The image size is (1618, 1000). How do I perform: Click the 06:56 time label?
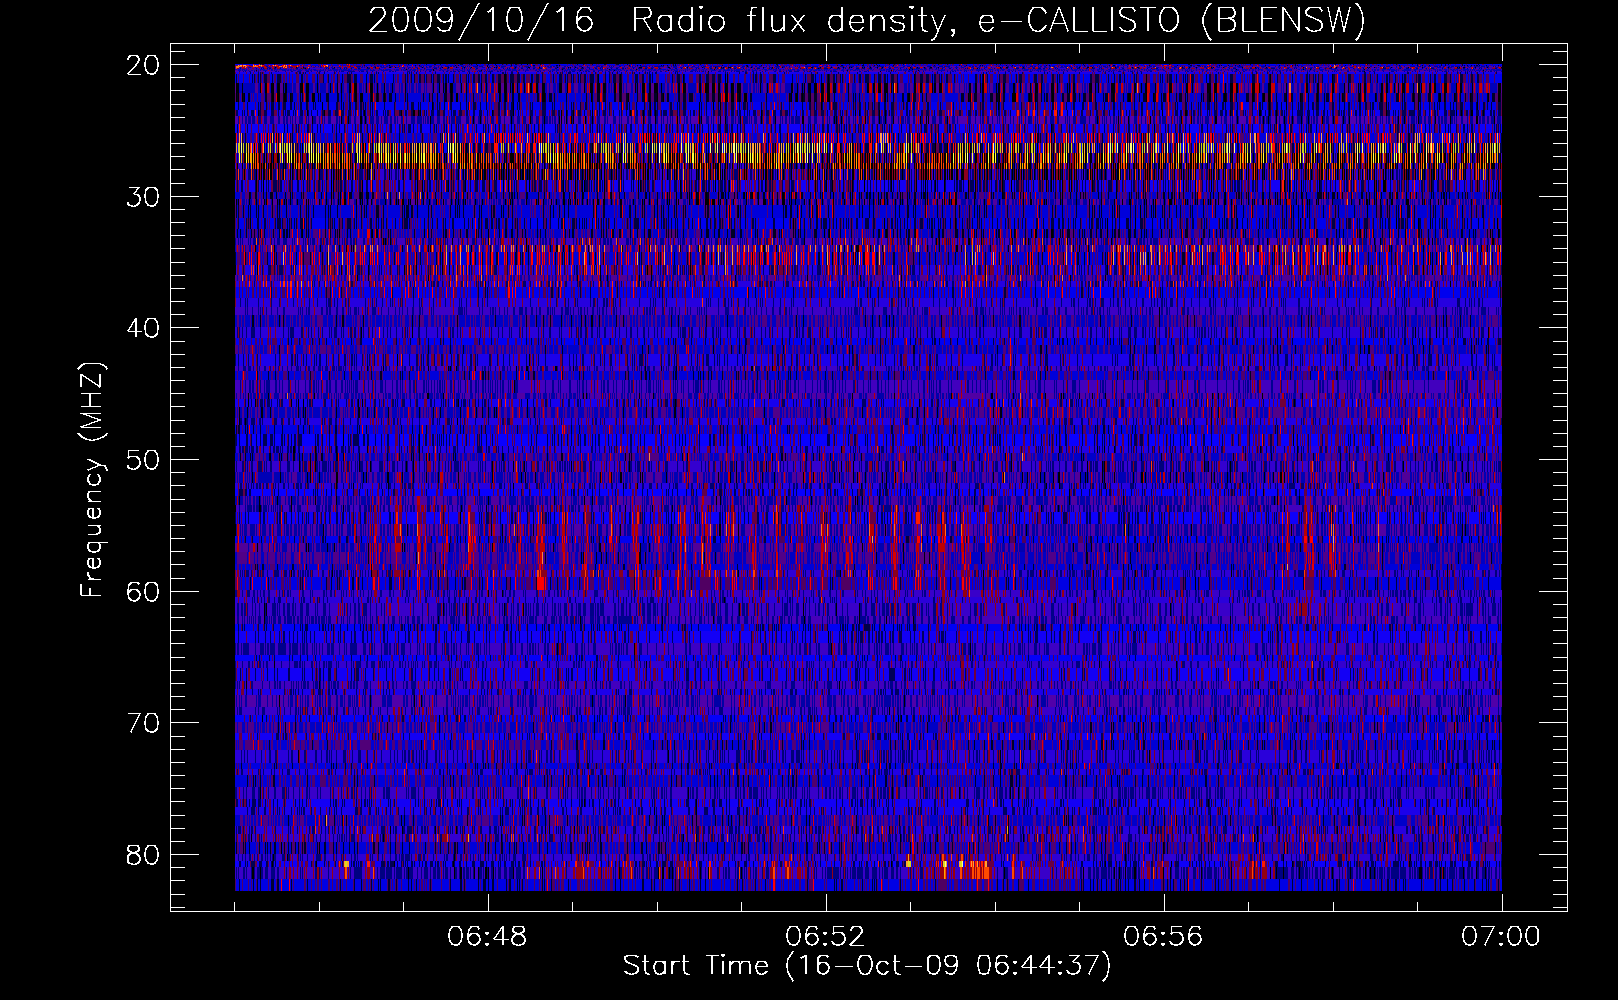pyautogui.click(x=1164, y=937)
